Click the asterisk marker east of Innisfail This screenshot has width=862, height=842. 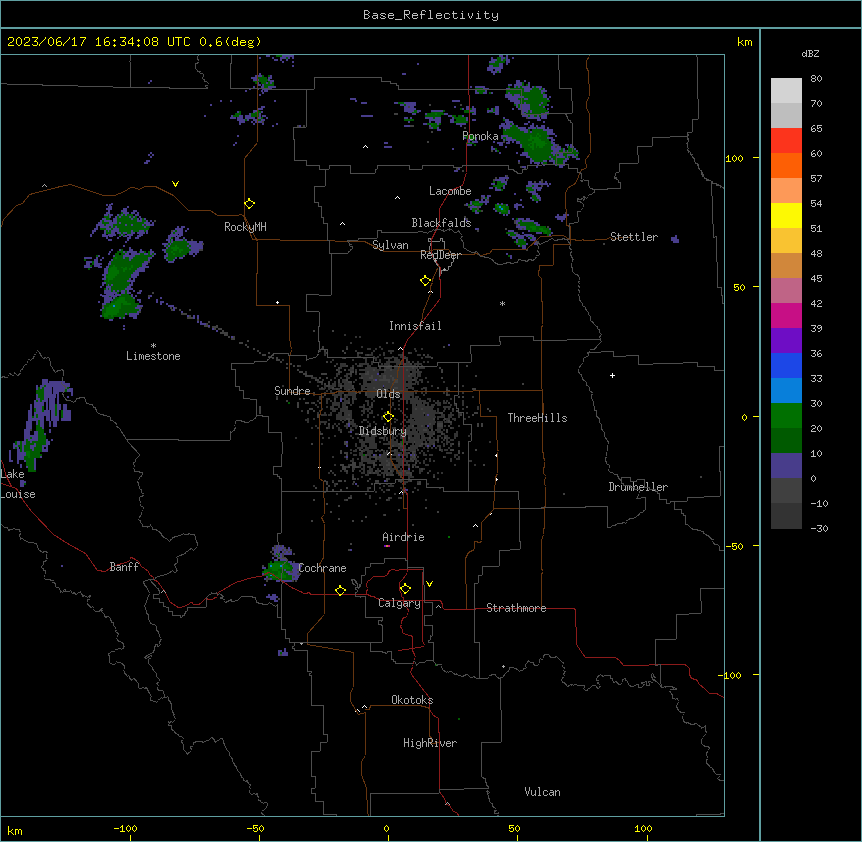click(x=502, y=303)
